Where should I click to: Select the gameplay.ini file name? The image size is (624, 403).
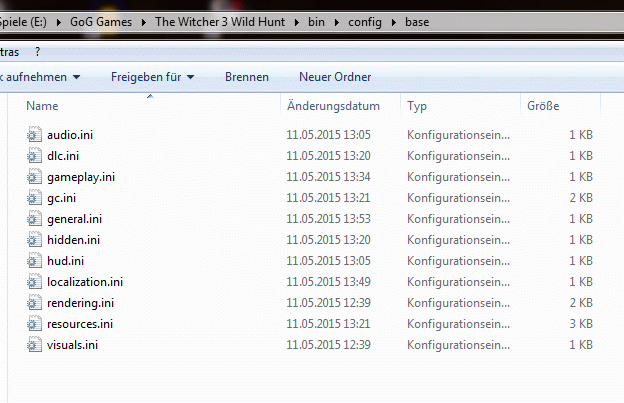81,177
